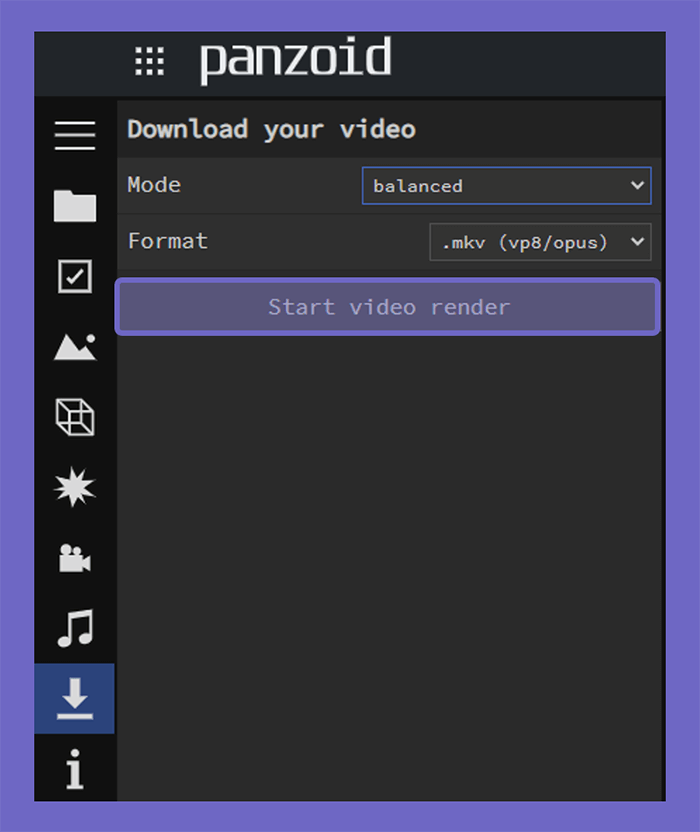
Task: Click the "Download your video" heading
Action: click(271, 129)
